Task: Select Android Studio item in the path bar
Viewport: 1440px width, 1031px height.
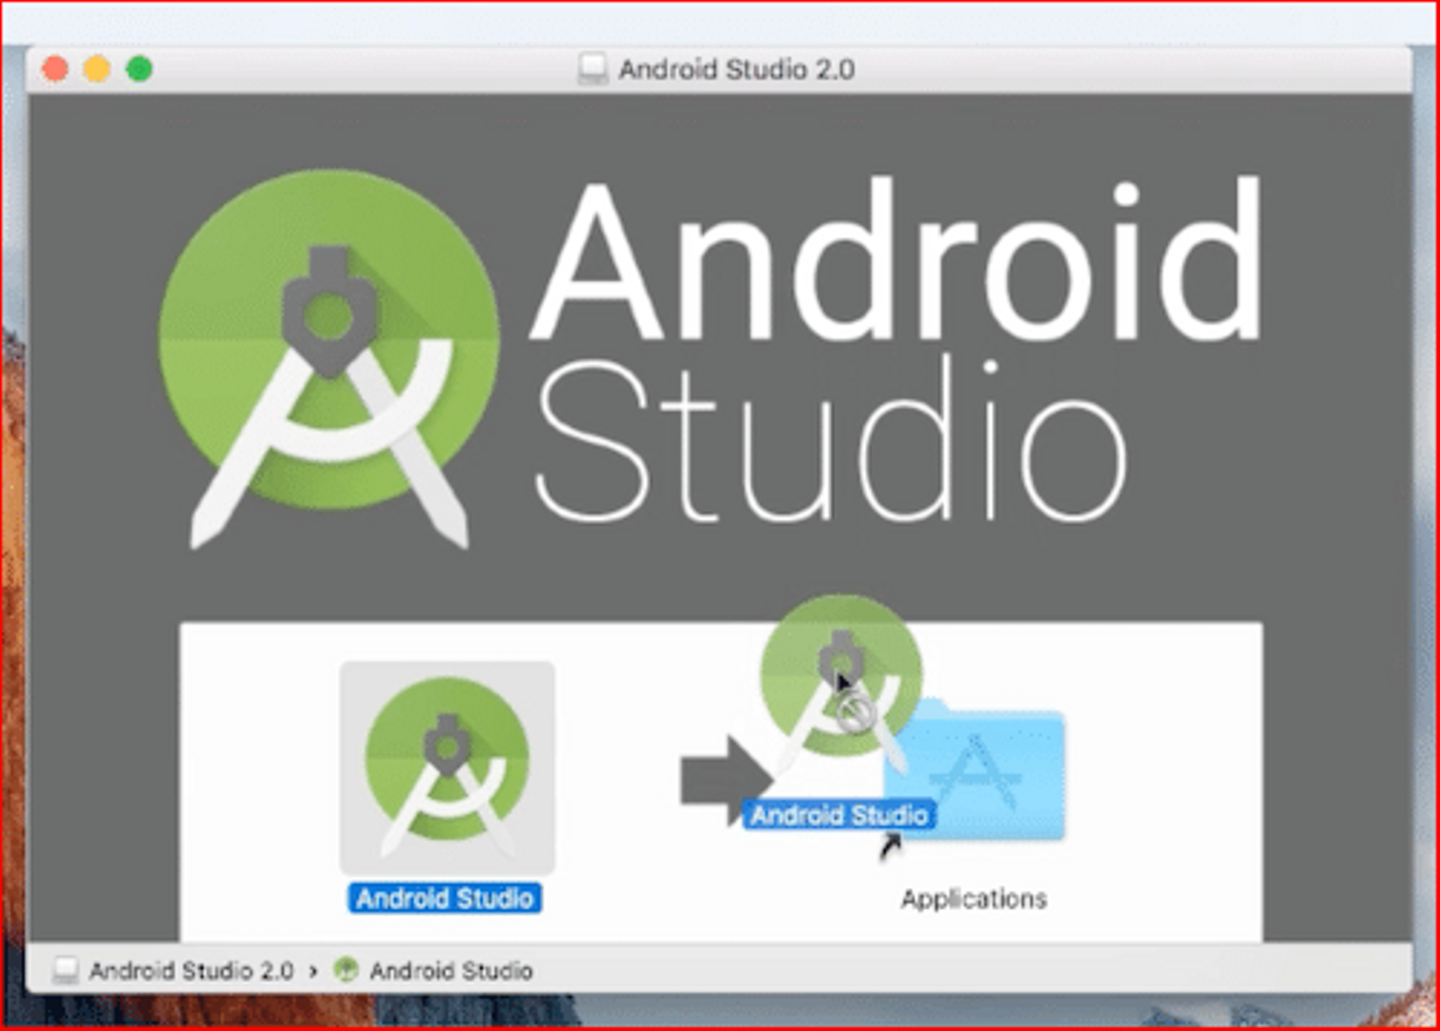Action: tap(451, 971)
